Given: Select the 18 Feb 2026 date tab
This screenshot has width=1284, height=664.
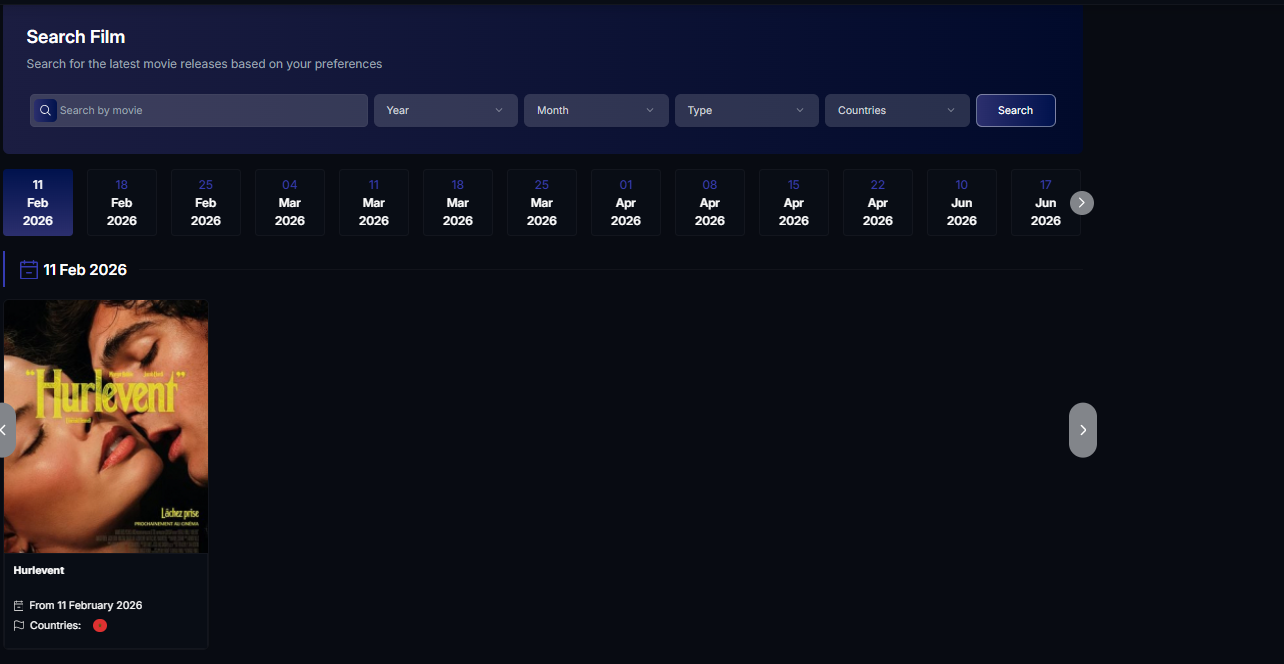Looking at the screenshot, I should coord(122,203).
